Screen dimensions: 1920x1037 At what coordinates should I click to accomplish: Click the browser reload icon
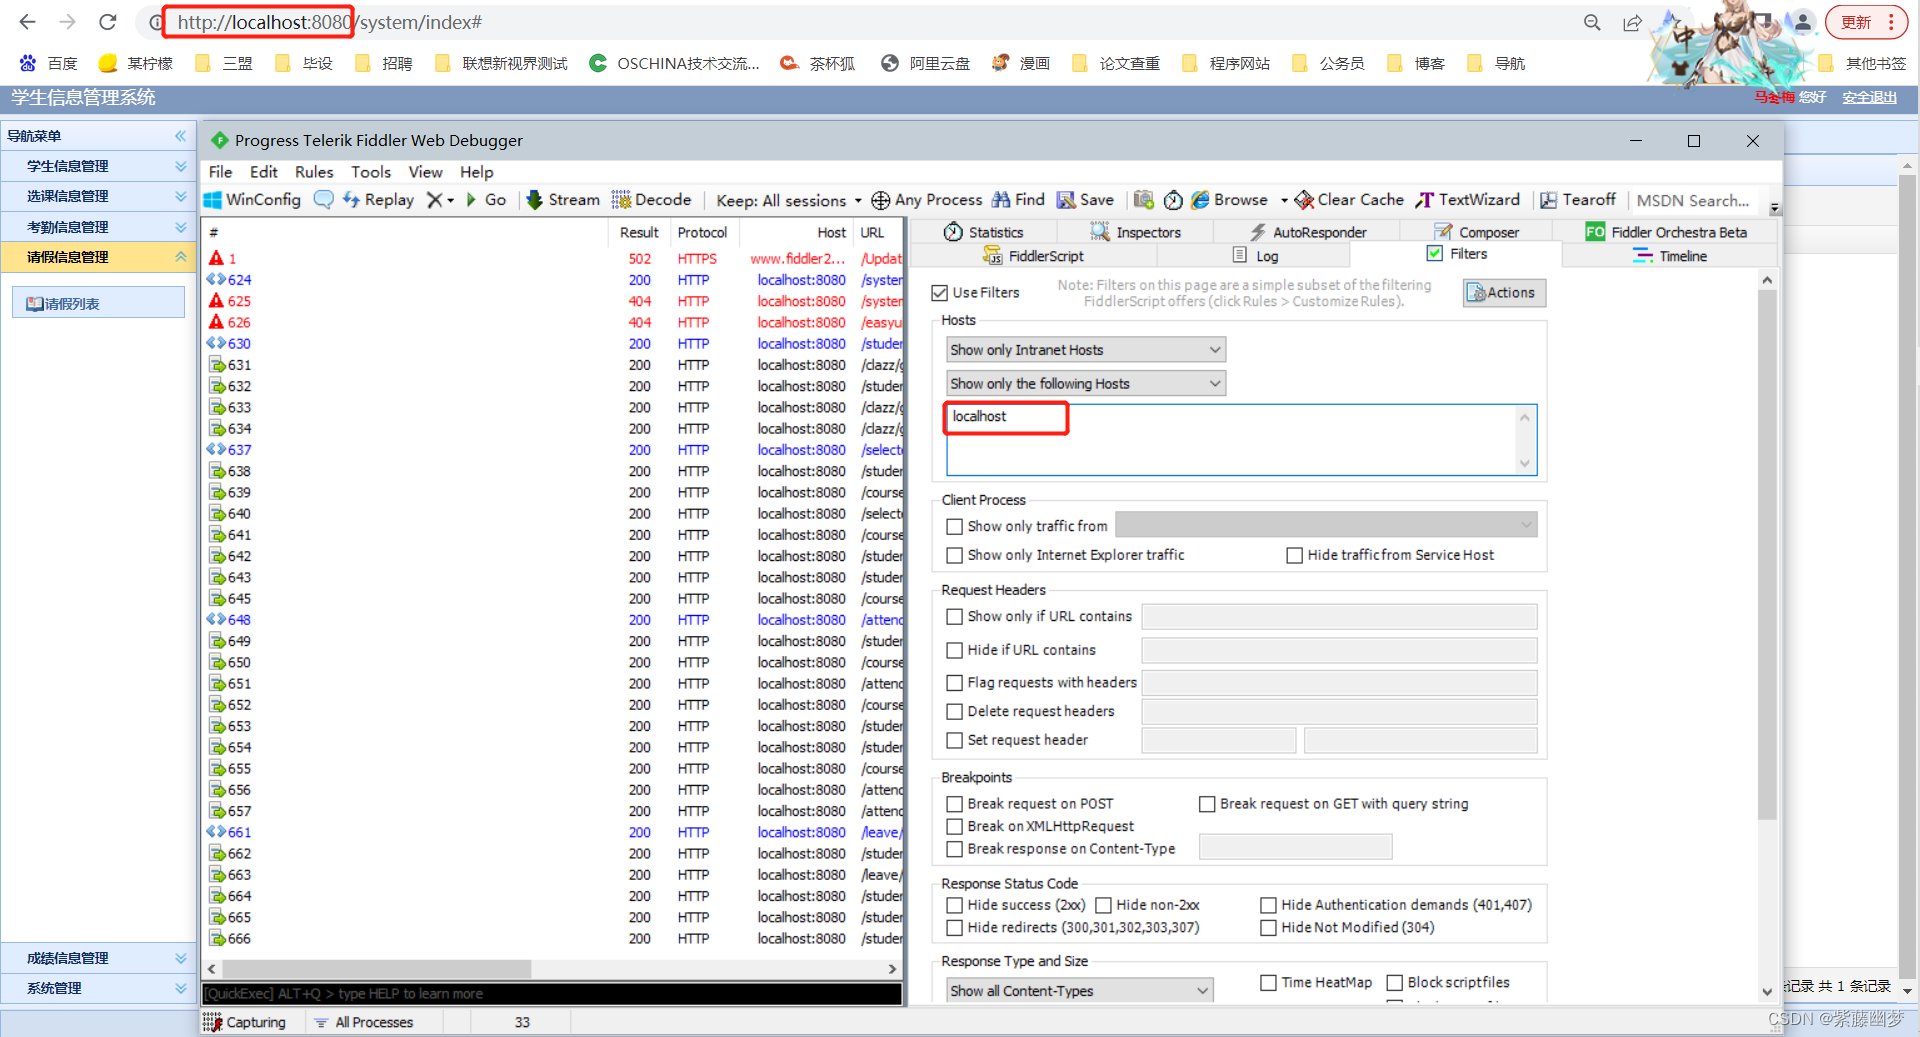click(108, 22)
